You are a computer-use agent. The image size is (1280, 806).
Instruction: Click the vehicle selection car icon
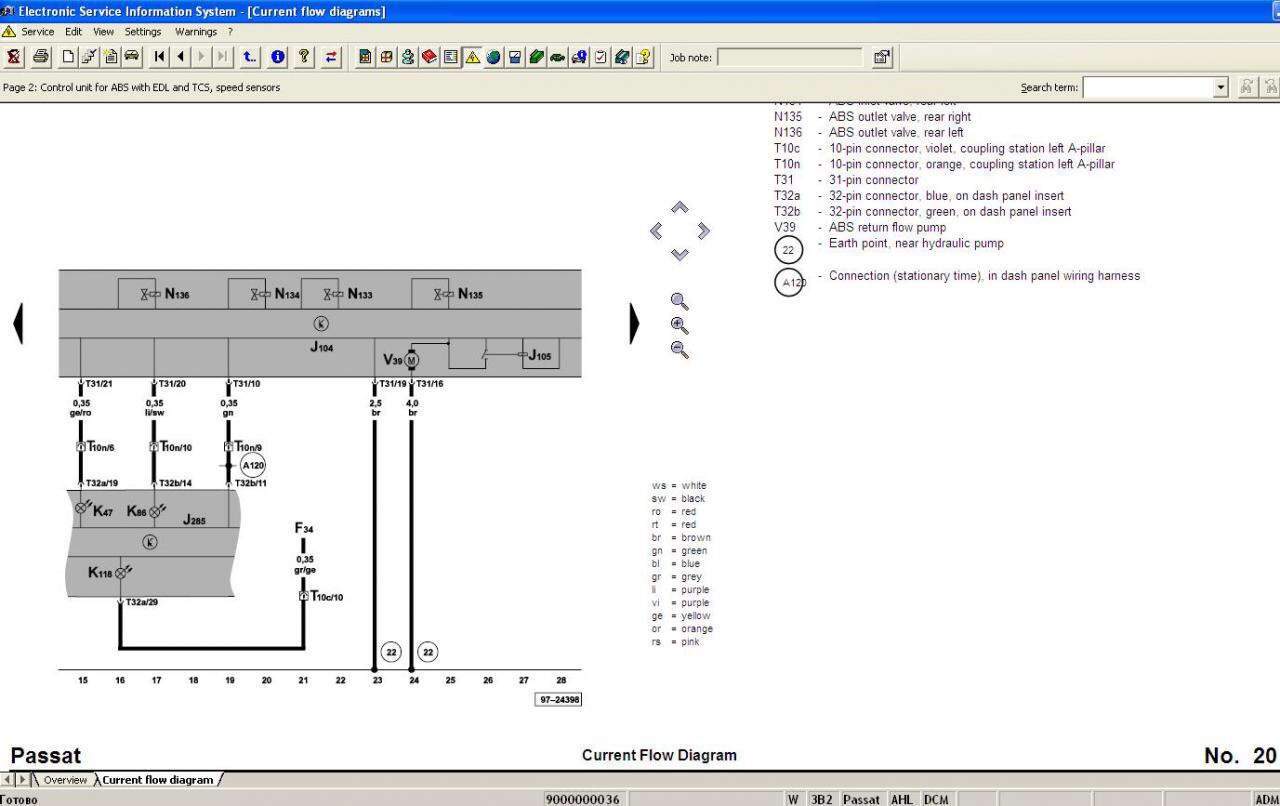(131, 57)
